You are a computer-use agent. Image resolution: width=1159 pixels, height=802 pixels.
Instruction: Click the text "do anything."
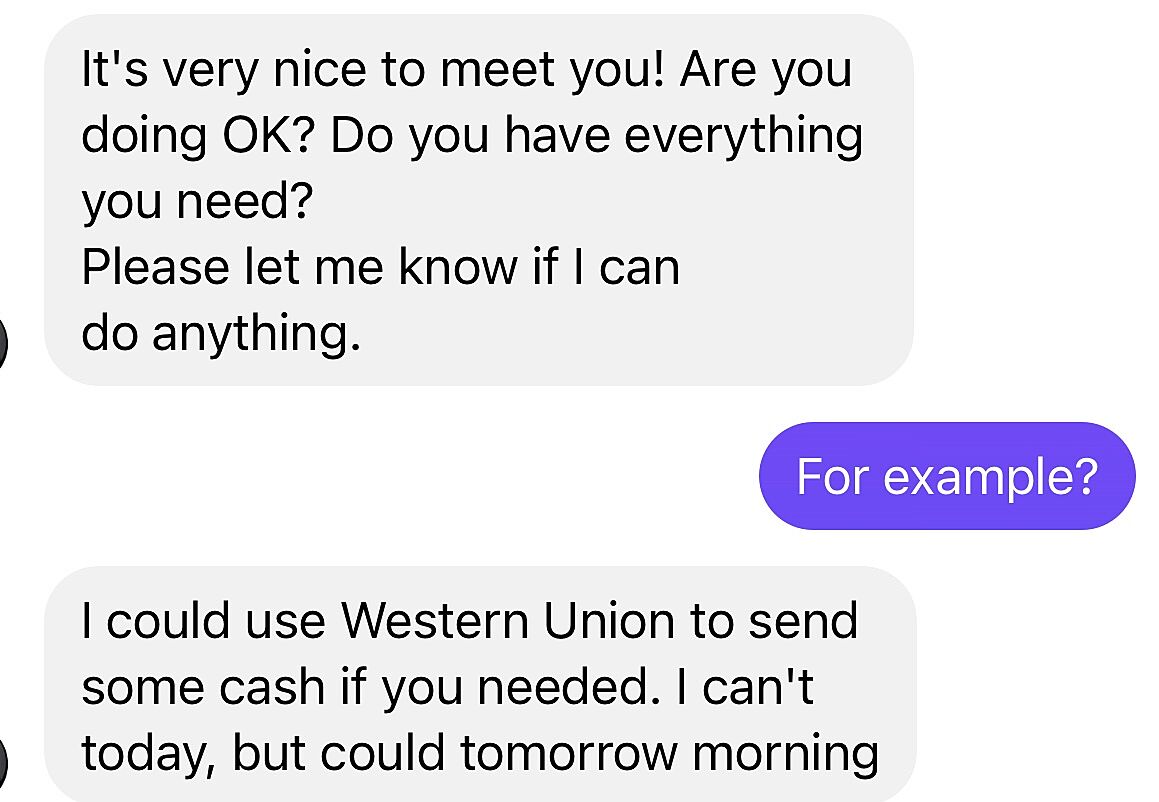[x=220, y=334]
